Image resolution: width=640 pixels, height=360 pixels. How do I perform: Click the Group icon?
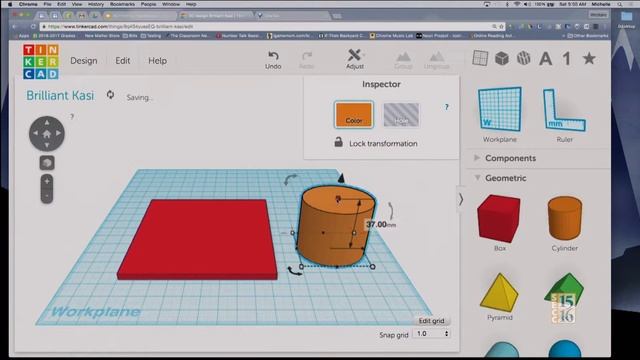tap(403, 60)
